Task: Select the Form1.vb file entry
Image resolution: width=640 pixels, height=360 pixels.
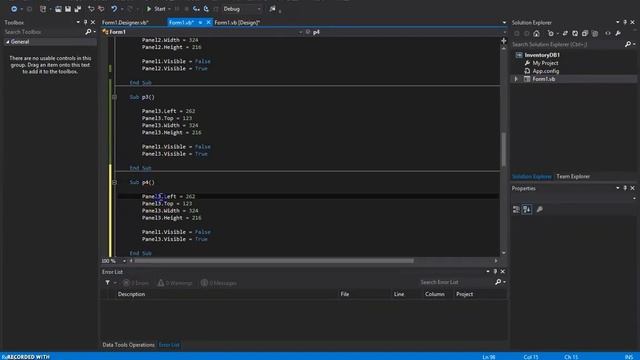Action: pyautogui.click(x=544, y=79)
